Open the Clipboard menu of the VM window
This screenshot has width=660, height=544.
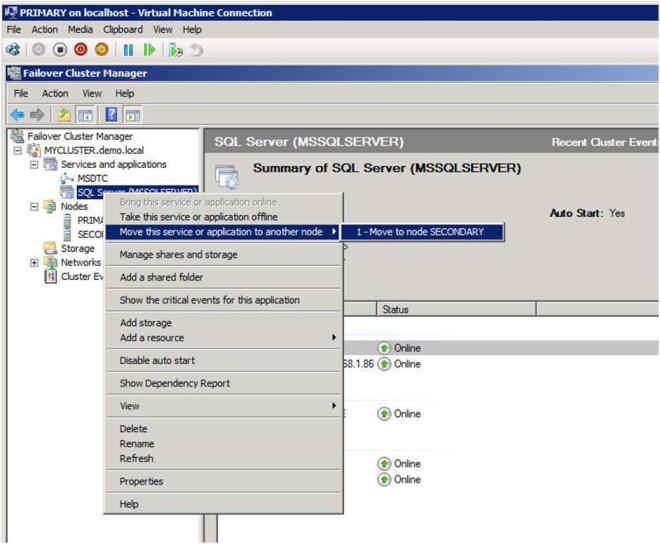(123, 30)
